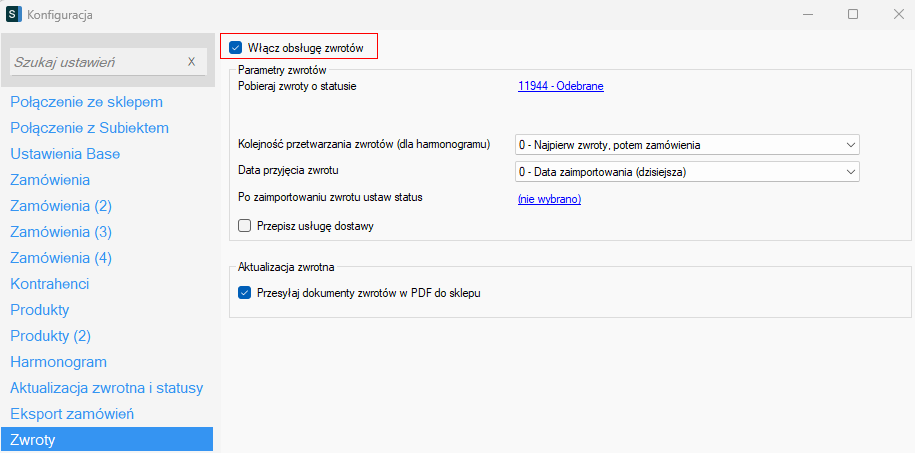Open Aktualizacja zwrotna i statusy section
The height and width of the screenshot is (453, 915).
[x=106, y=388]
